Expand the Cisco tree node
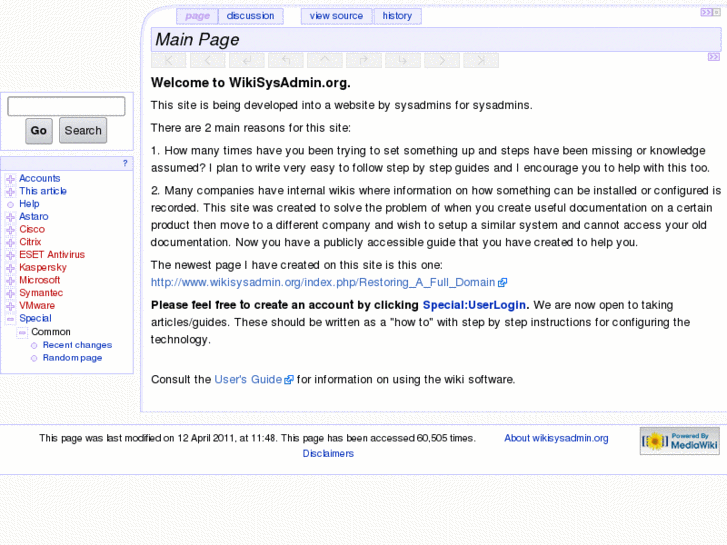Image resolution: width=727 pixels, height=545 pixels. tap(10, 230)
